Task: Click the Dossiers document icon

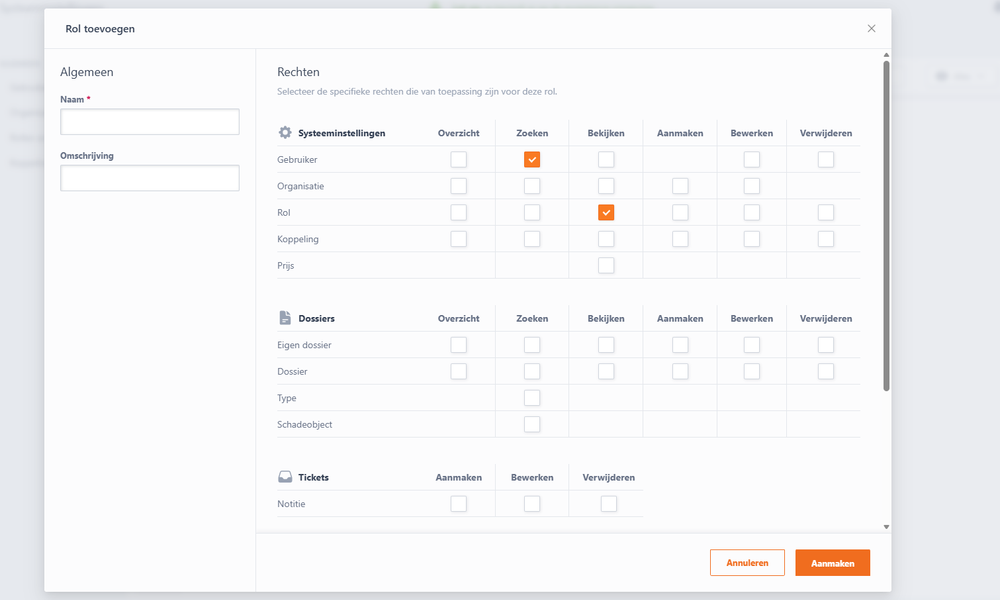Action: (x=285, y=318)
